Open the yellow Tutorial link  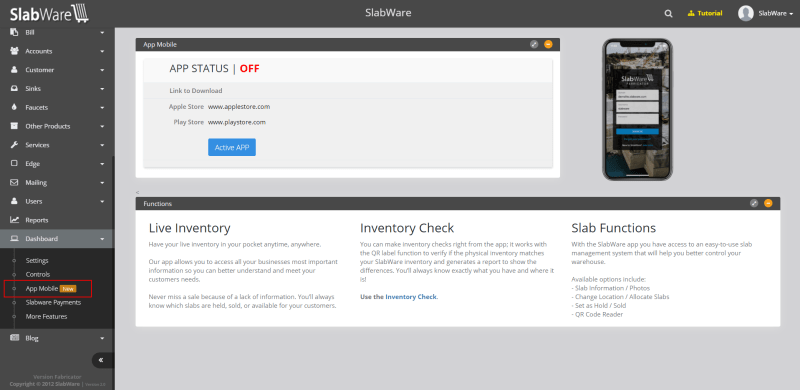[705, 13]
